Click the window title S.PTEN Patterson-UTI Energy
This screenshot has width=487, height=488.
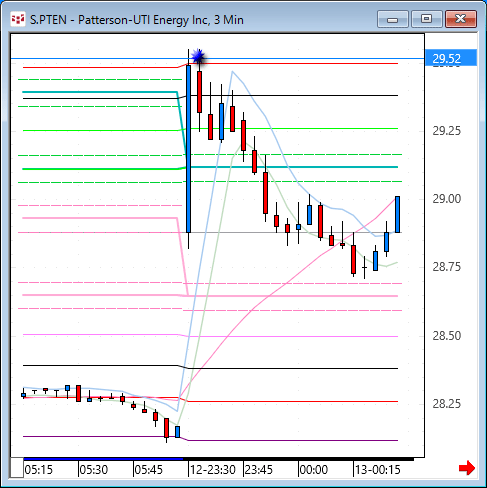click(137, 20)
